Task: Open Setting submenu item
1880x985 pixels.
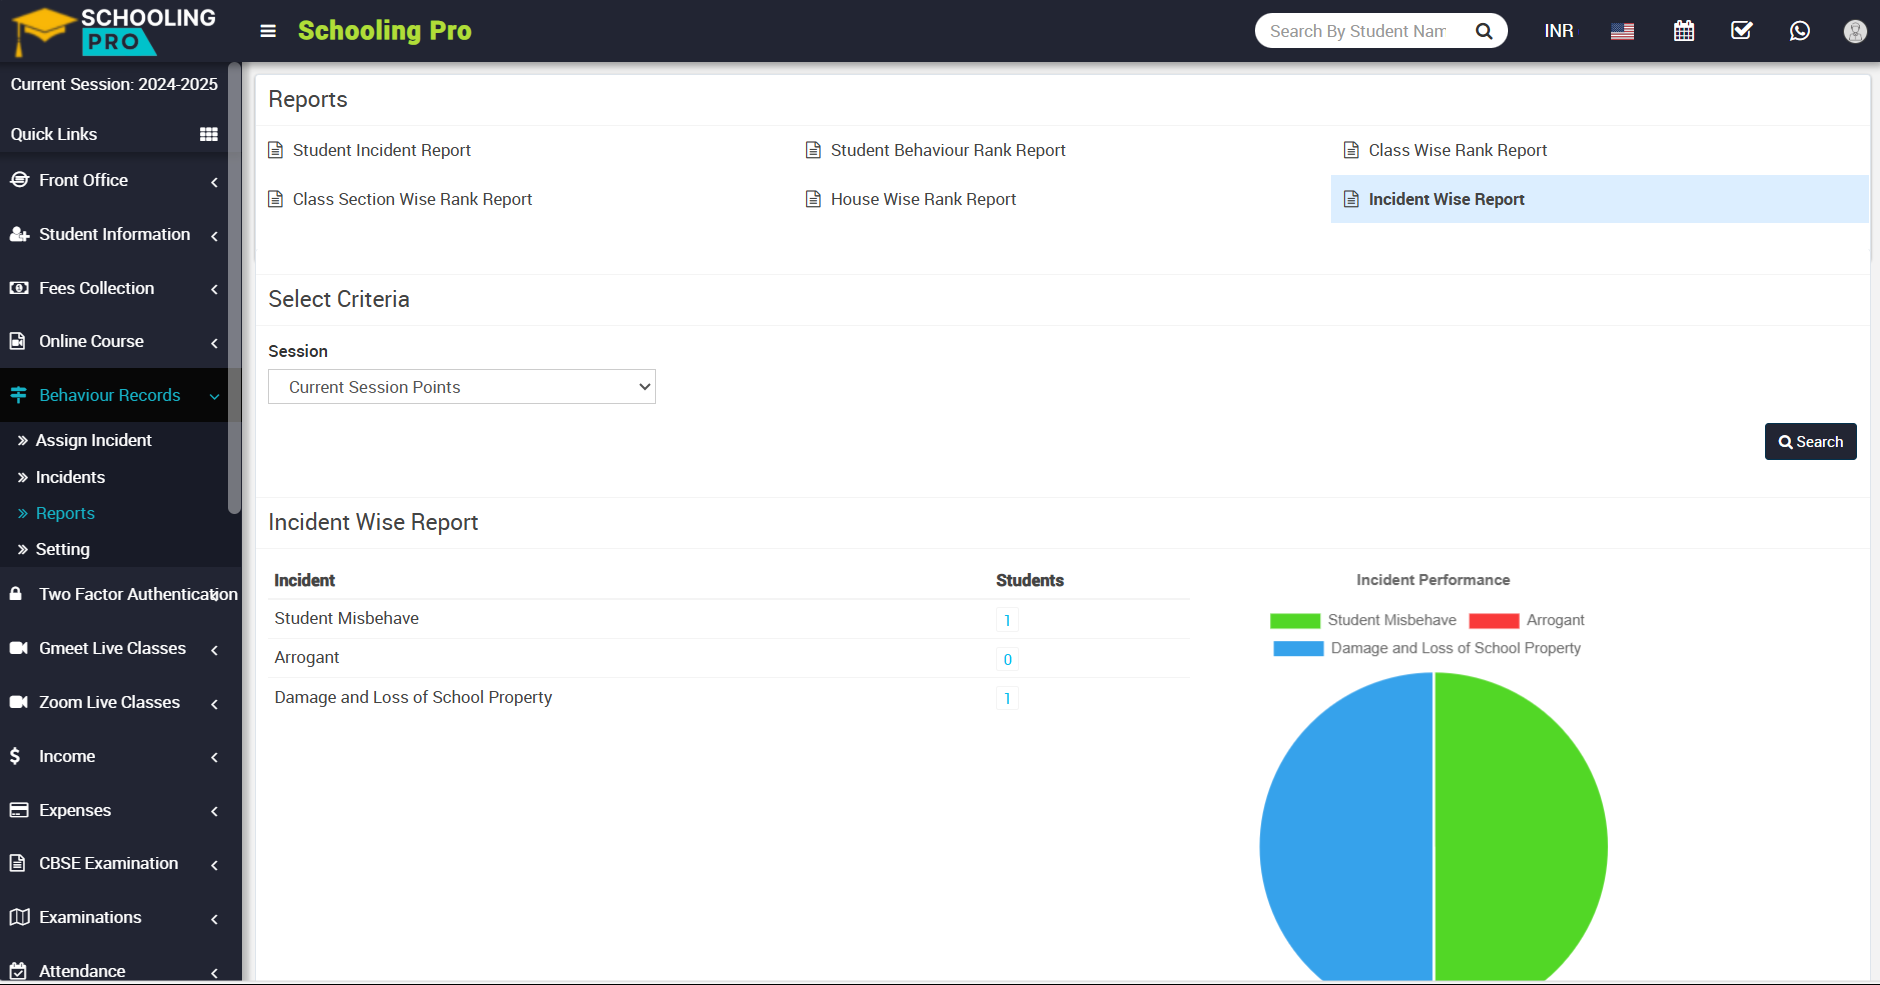Action: (63, 549)
